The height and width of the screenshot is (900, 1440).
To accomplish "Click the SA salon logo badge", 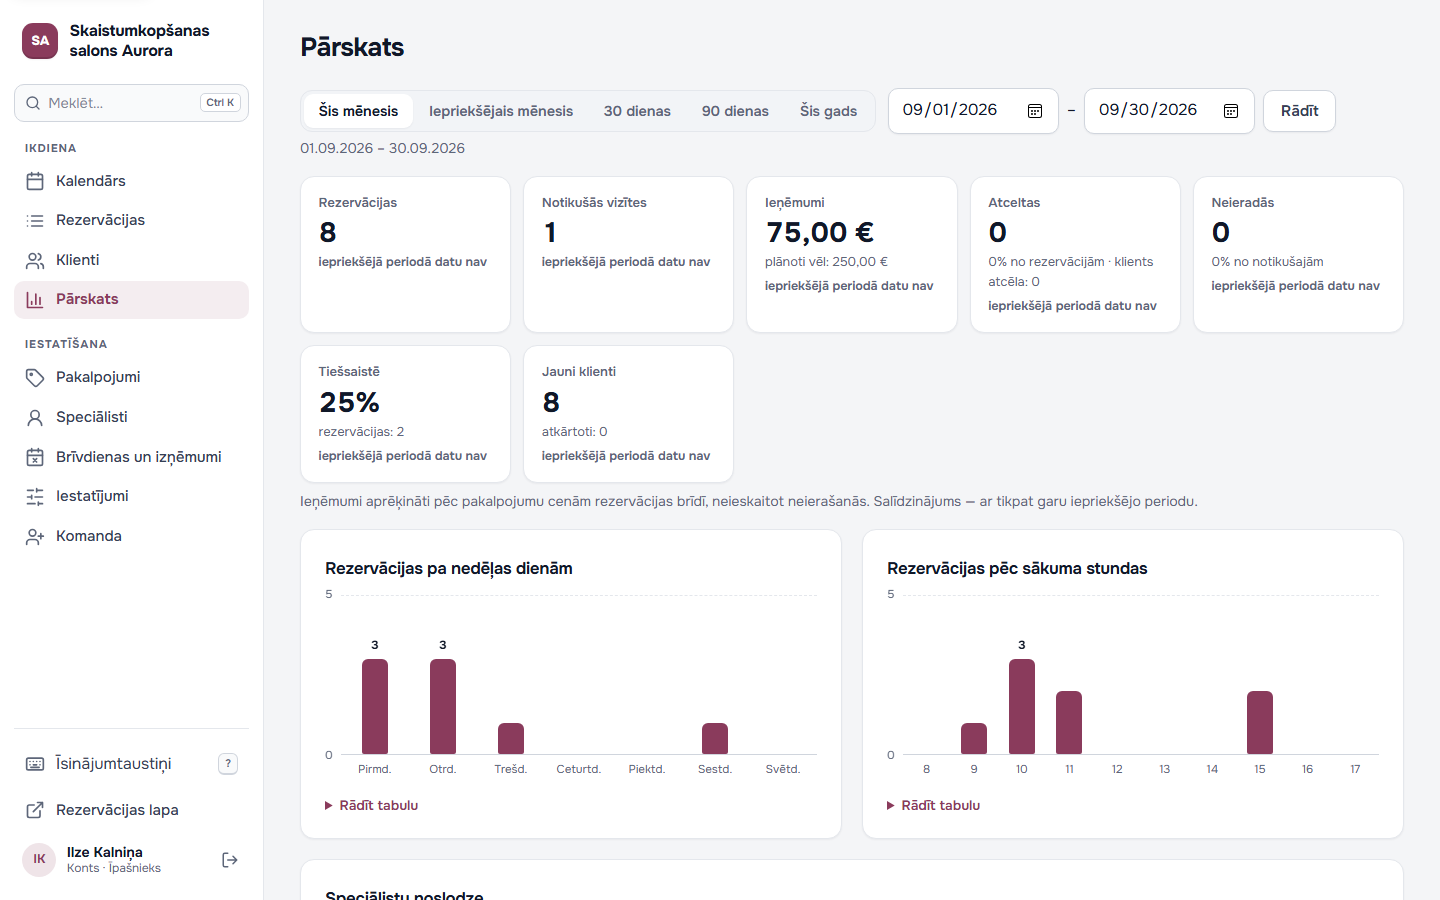I will (x=40, y=41).
